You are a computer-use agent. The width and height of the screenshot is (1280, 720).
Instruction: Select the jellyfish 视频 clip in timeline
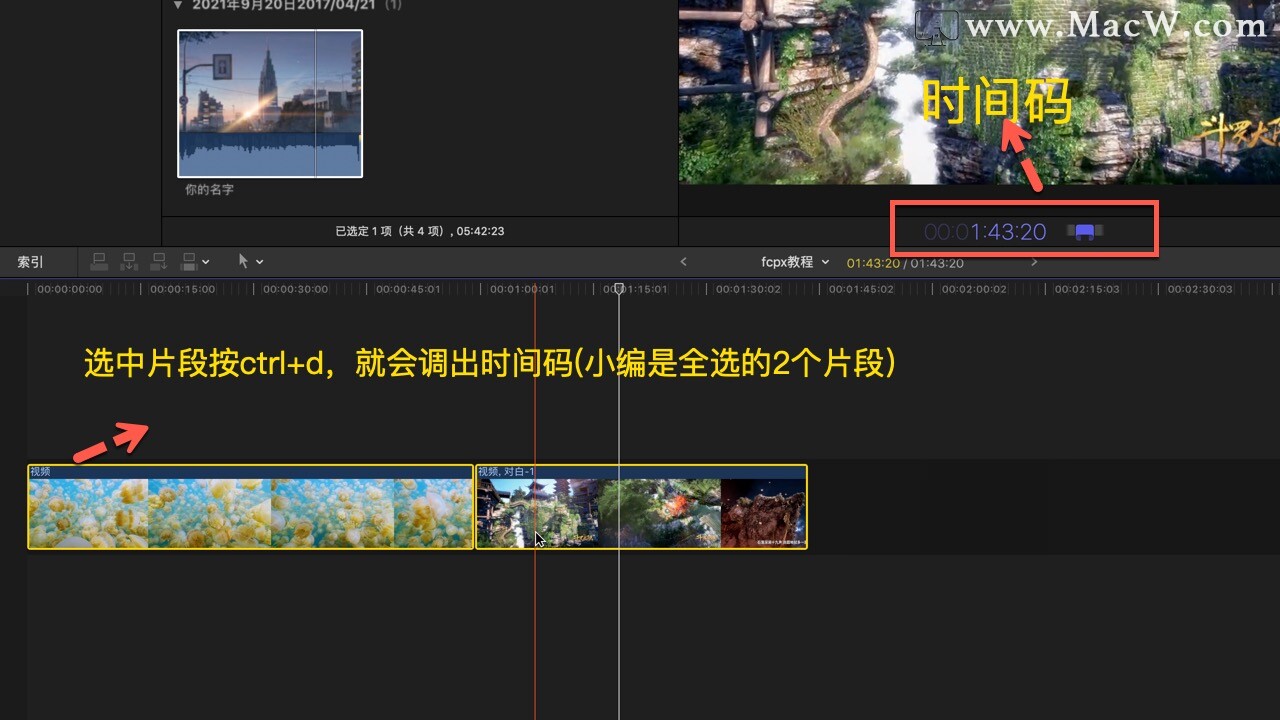[x=250, y=507]
